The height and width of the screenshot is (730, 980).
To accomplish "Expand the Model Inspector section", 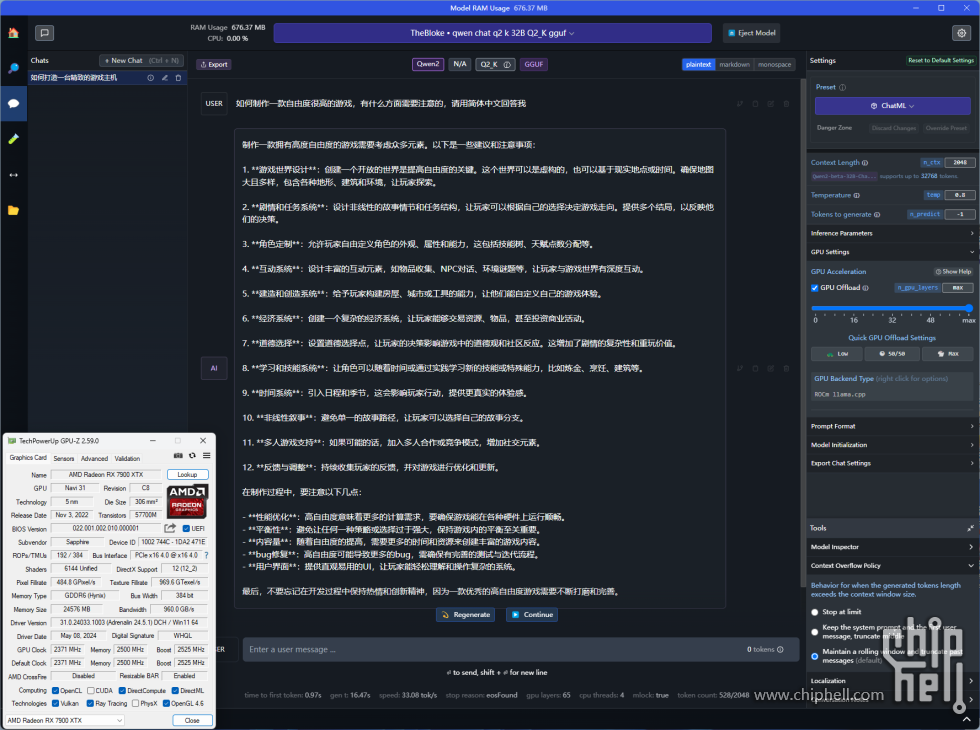I will [x=892, y=547].
